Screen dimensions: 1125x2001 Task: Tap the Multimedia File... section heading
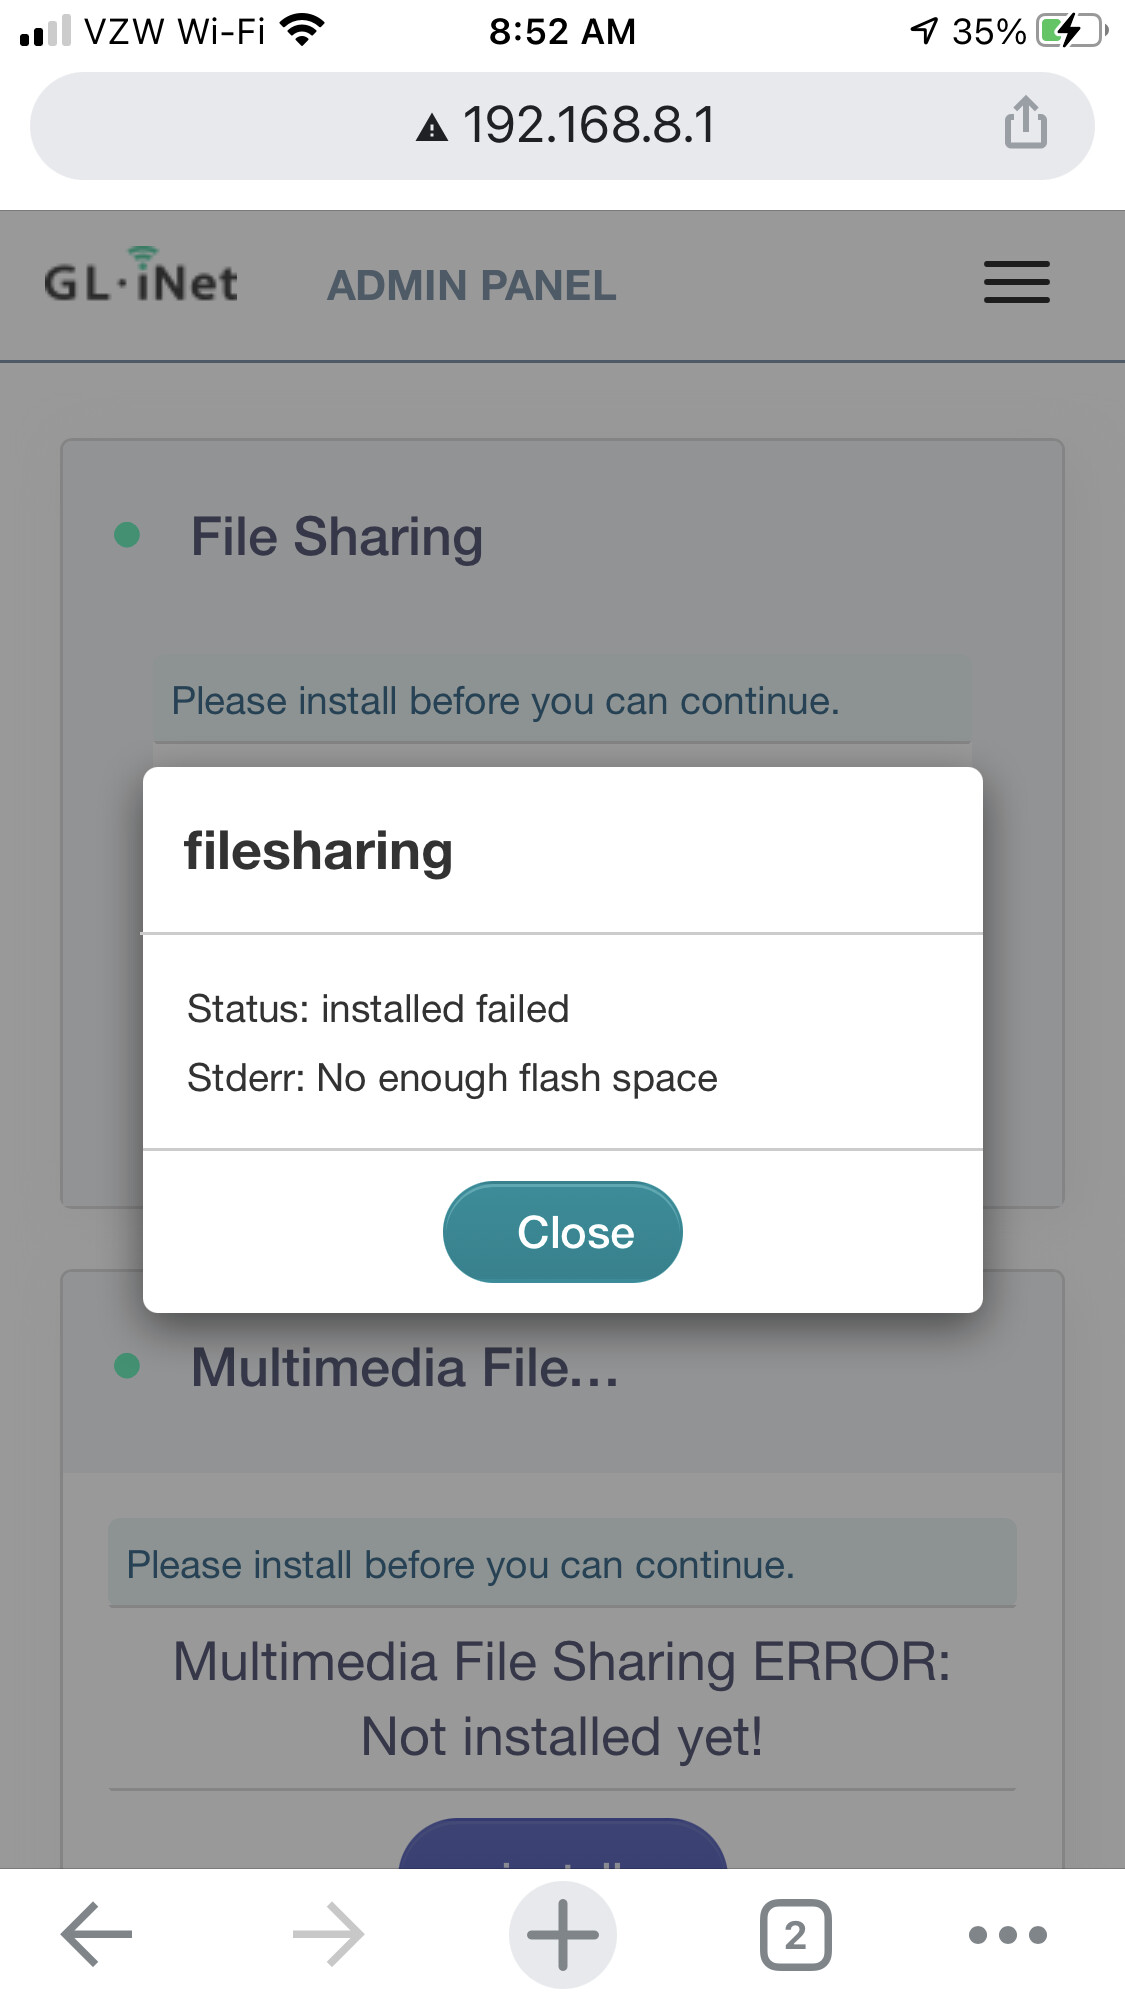pos(405,1368)
